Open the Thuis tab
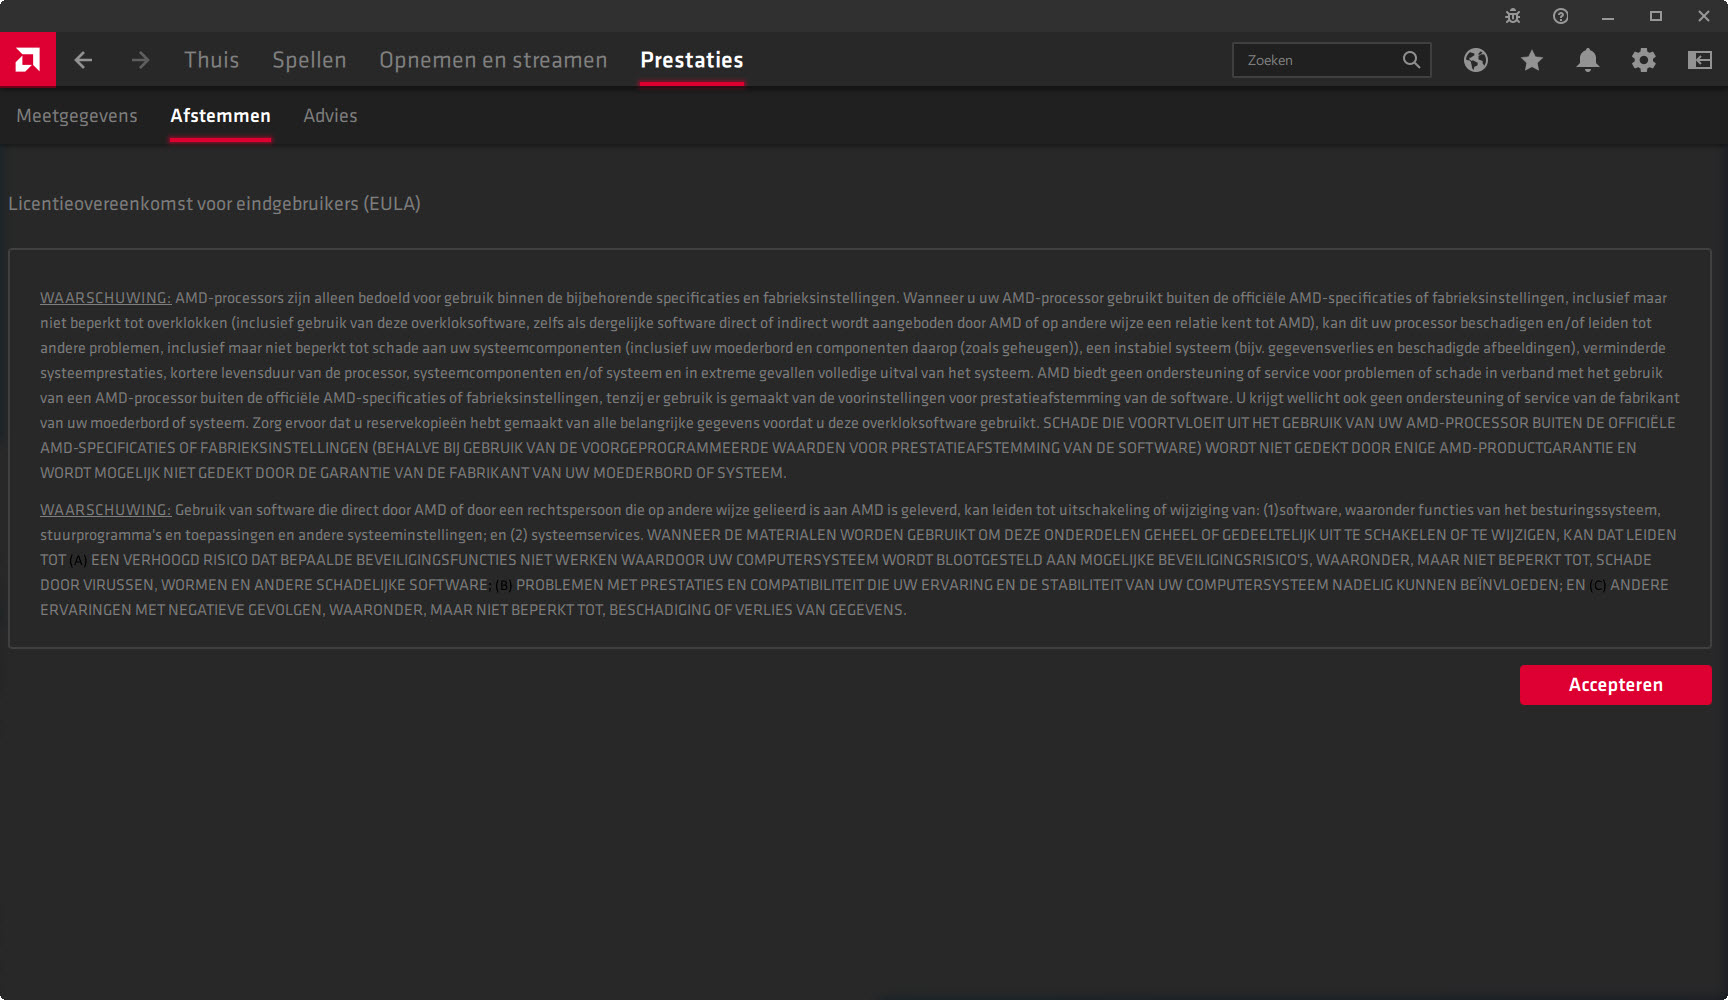Image resolution: width=1728 pixels, height=1000 pixels. 211,60
